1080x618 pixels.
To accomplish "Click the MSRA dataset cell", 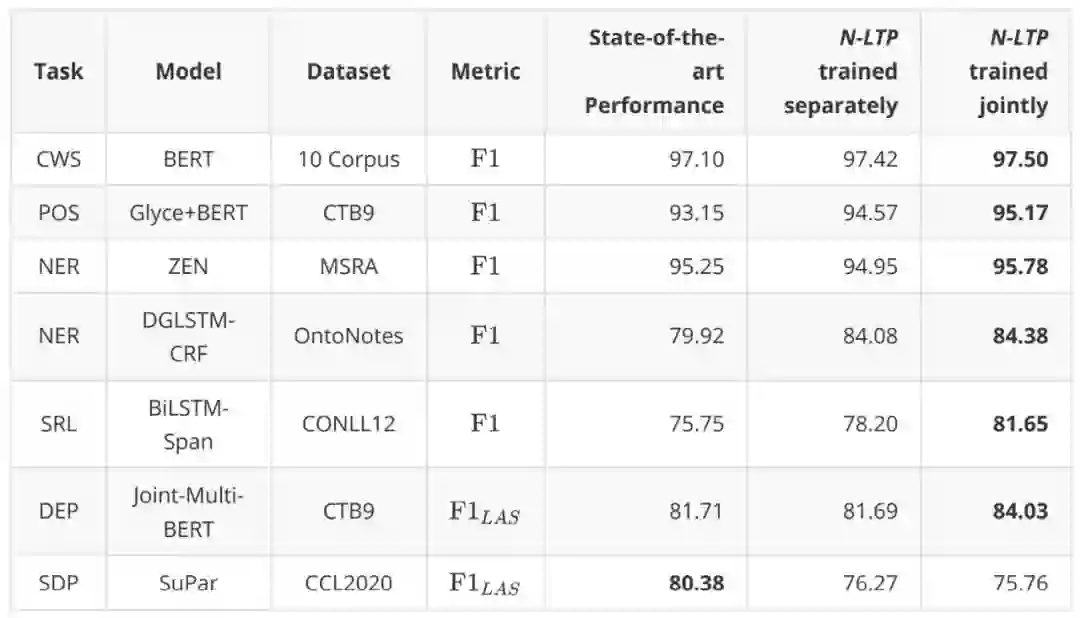I will point(348,266).
